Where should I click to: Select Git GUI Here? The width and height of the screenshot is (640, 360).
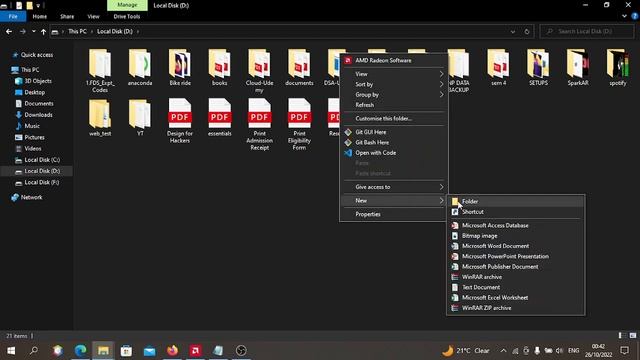(x=394, y=132)
